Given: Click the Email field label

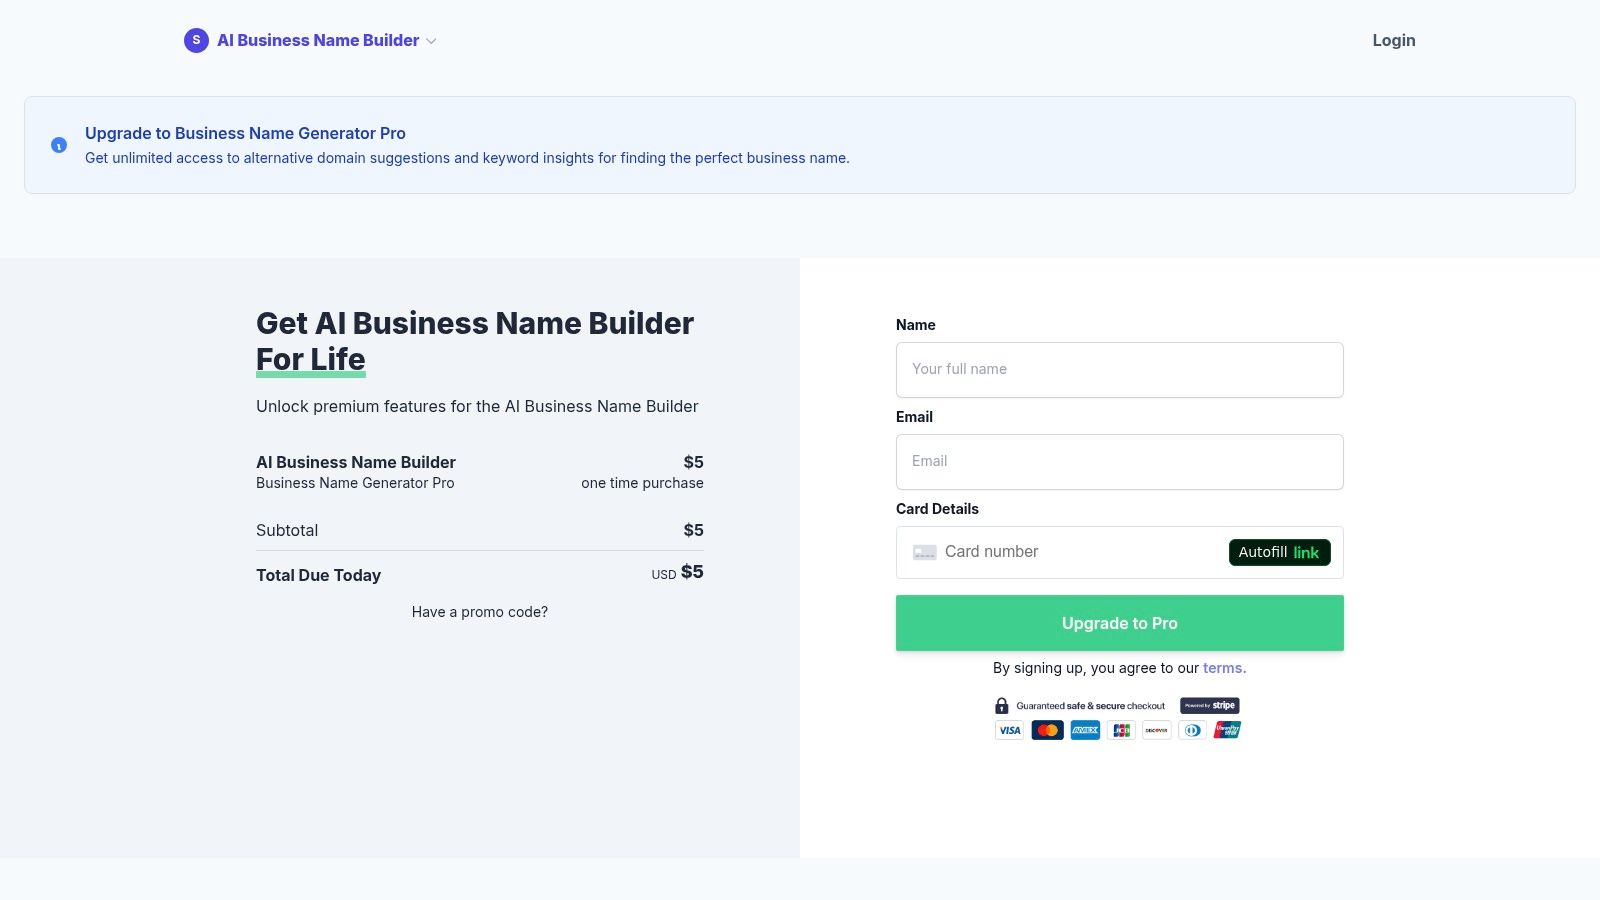Looking at the screenshot, I should [x=914, y=417].
